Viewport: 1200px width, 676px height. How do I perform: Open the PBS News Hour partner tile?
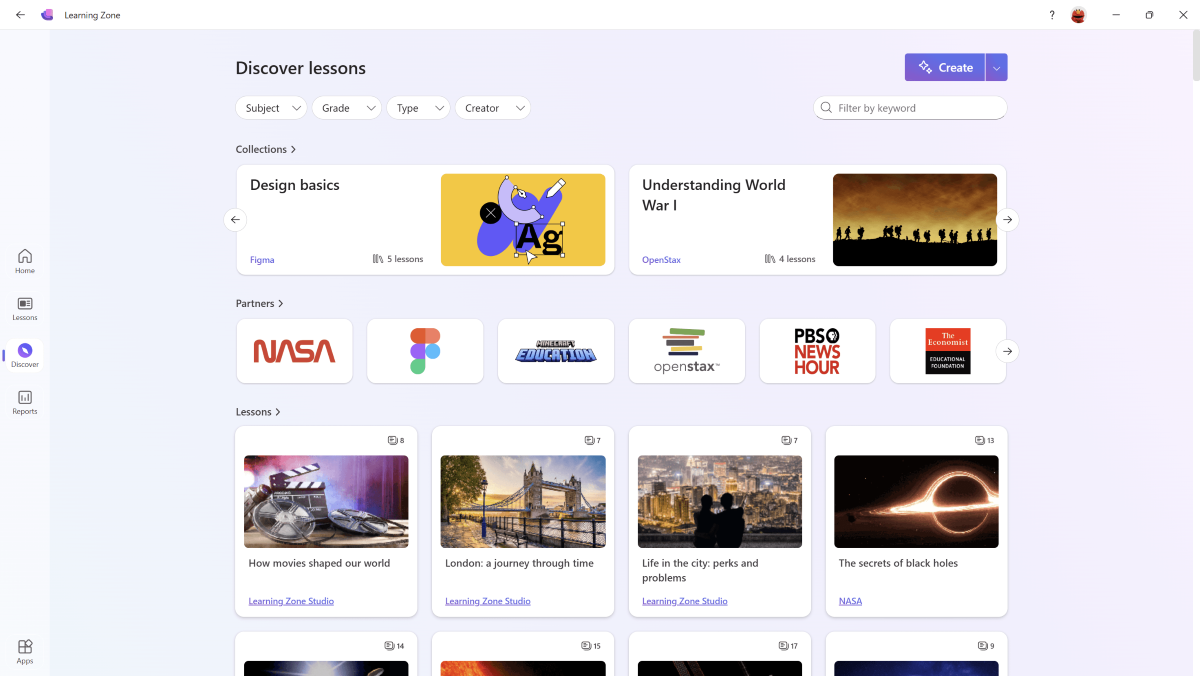(817, 351)
